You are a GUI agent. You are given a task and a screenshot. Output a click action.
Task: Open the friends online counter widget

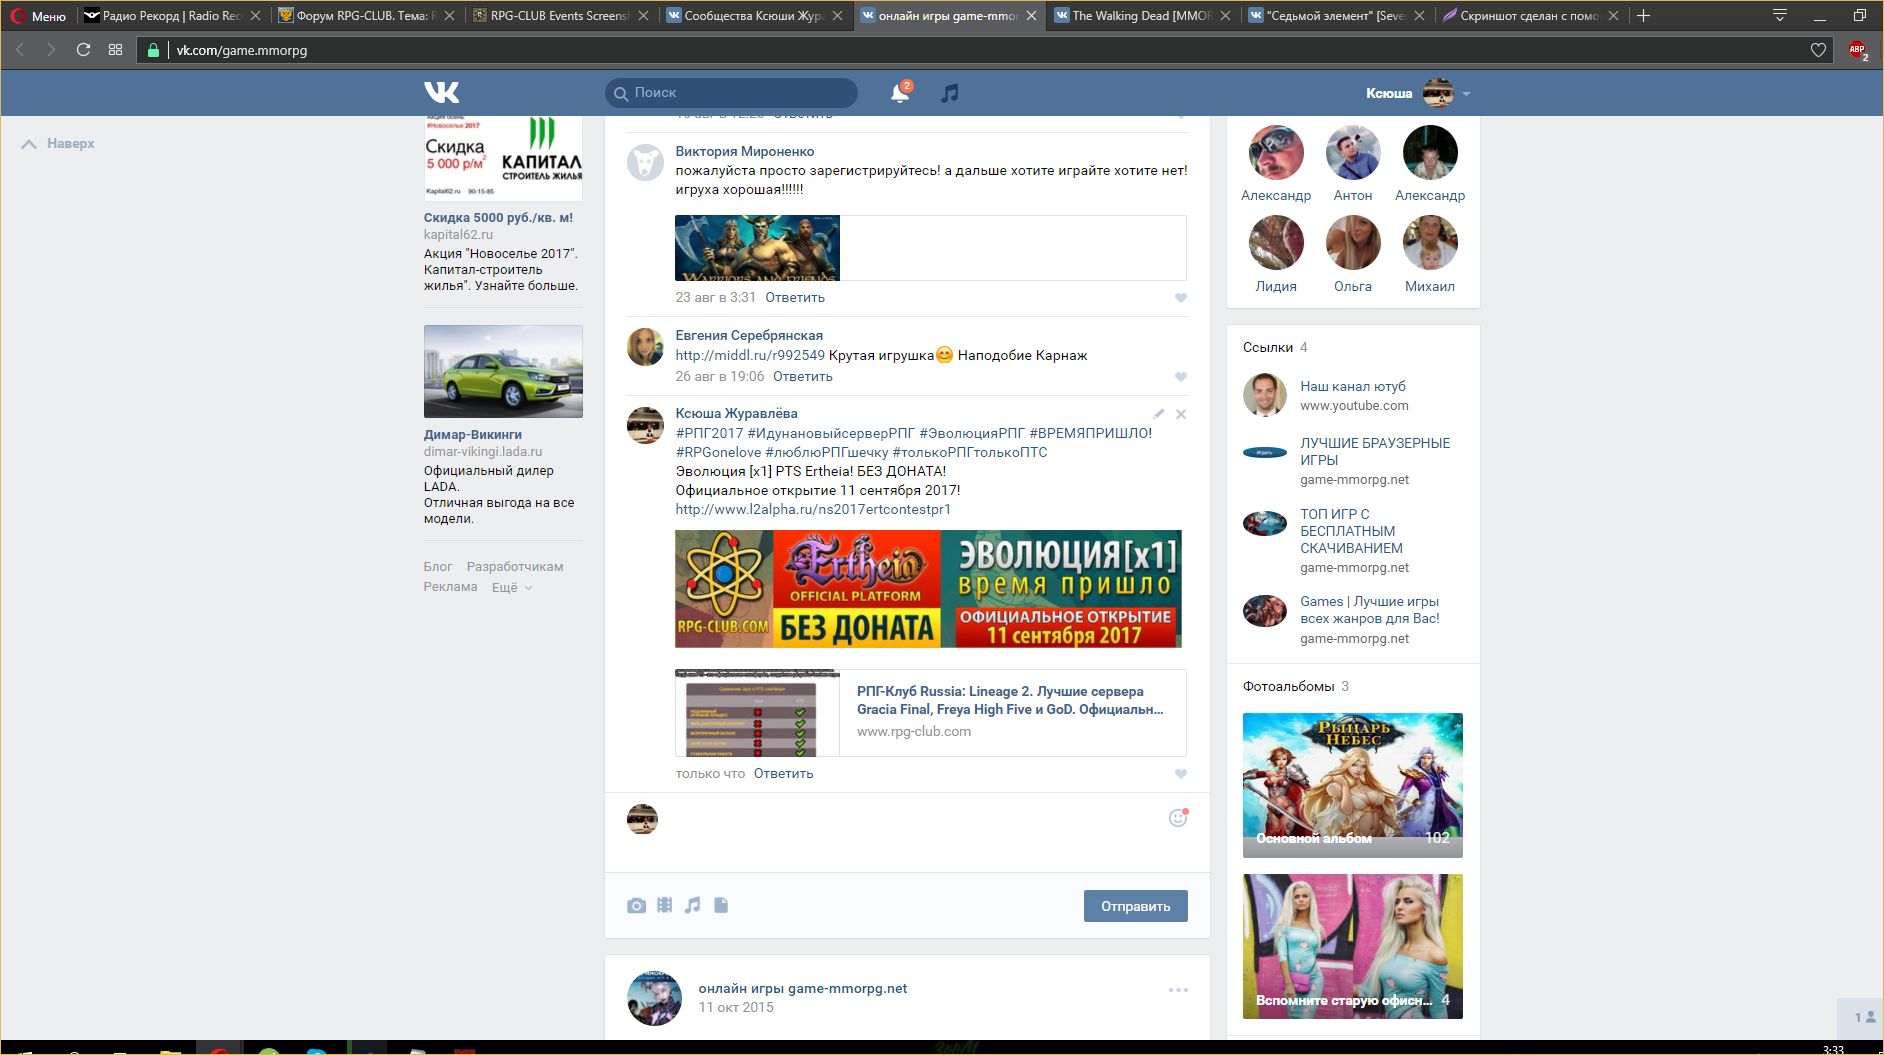(x=1863, y=1017)
